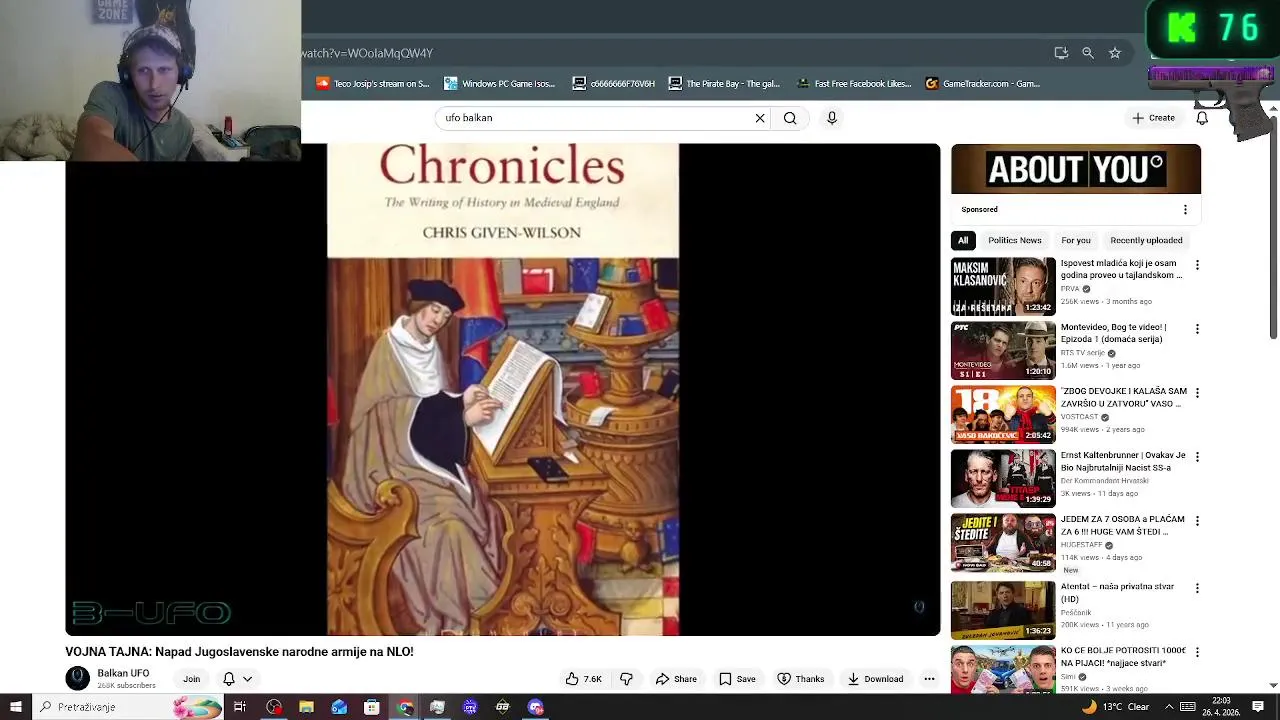
Task: Dislike the video with thumbs down
Action: [x=626, y=679]
